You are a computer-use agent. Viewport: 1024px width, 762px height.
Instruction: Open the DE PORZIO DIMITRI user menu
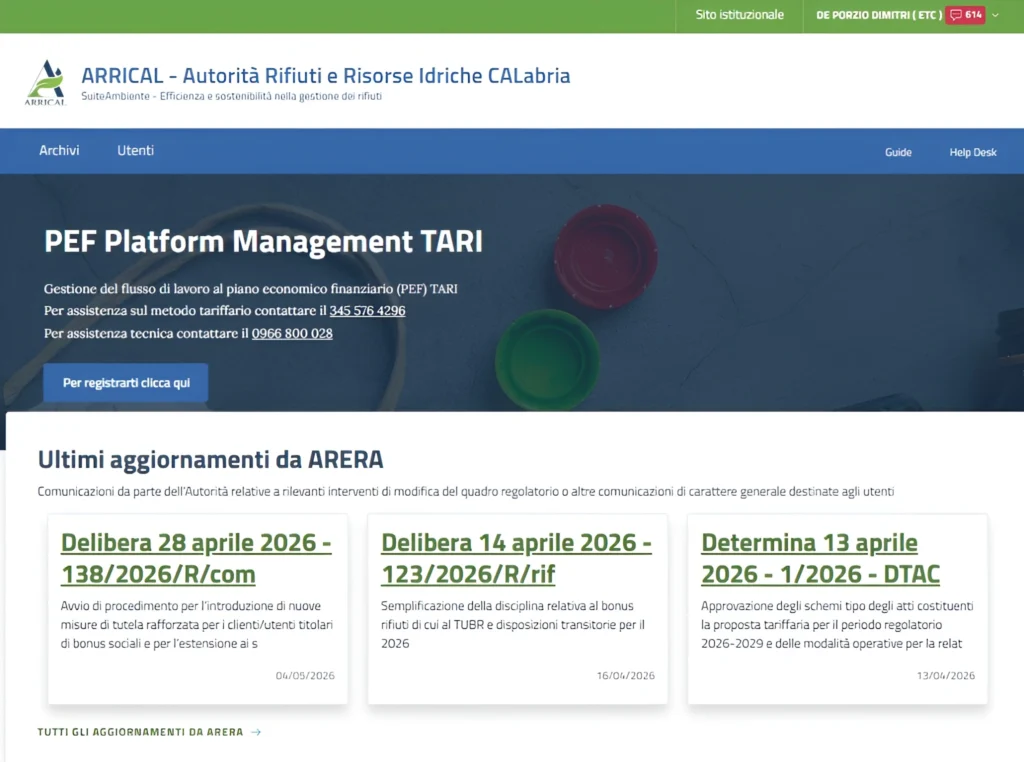[878, 15]
